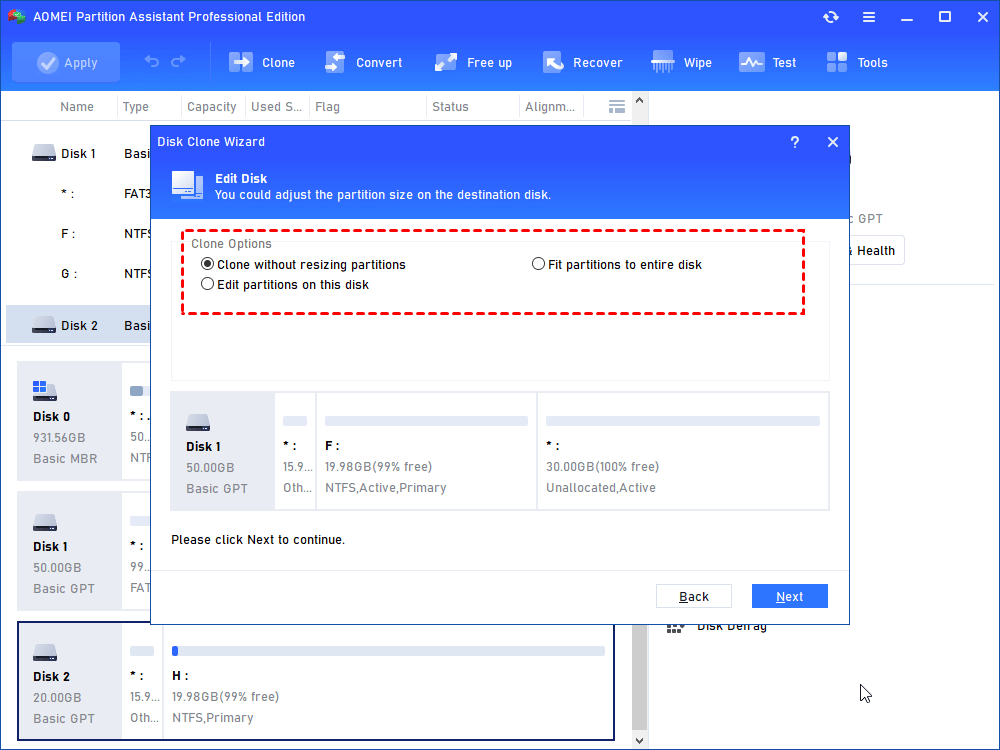
Task: Sort by the Flag column header
Action: [x=327, y=107]
